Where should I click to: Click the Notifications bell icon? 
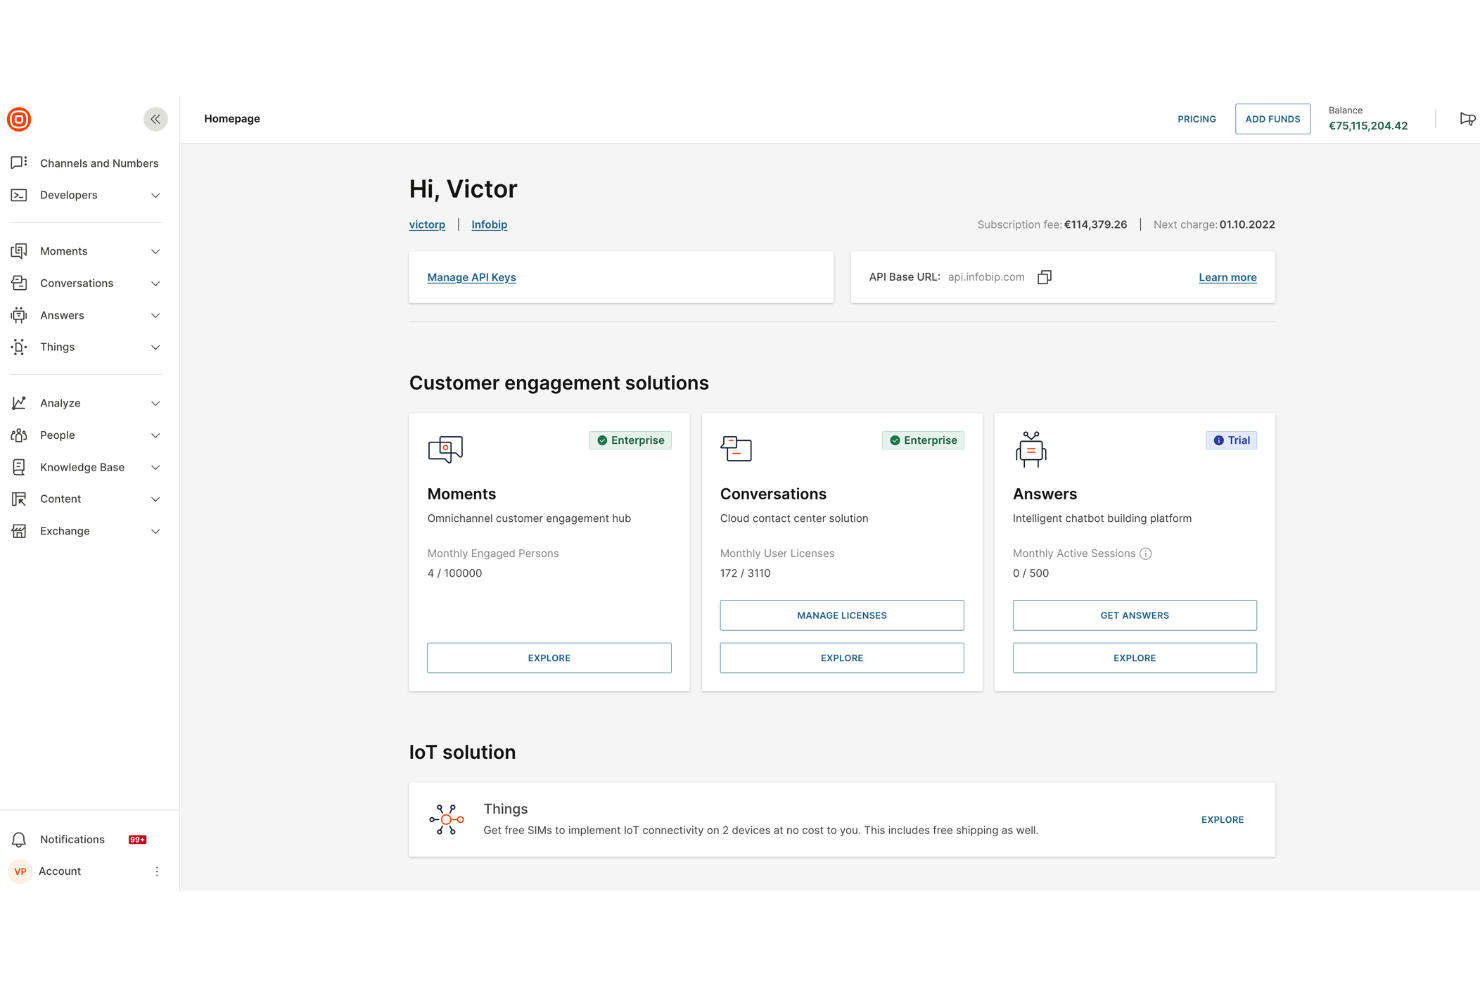pyautogui.click(x=19, y=839)
